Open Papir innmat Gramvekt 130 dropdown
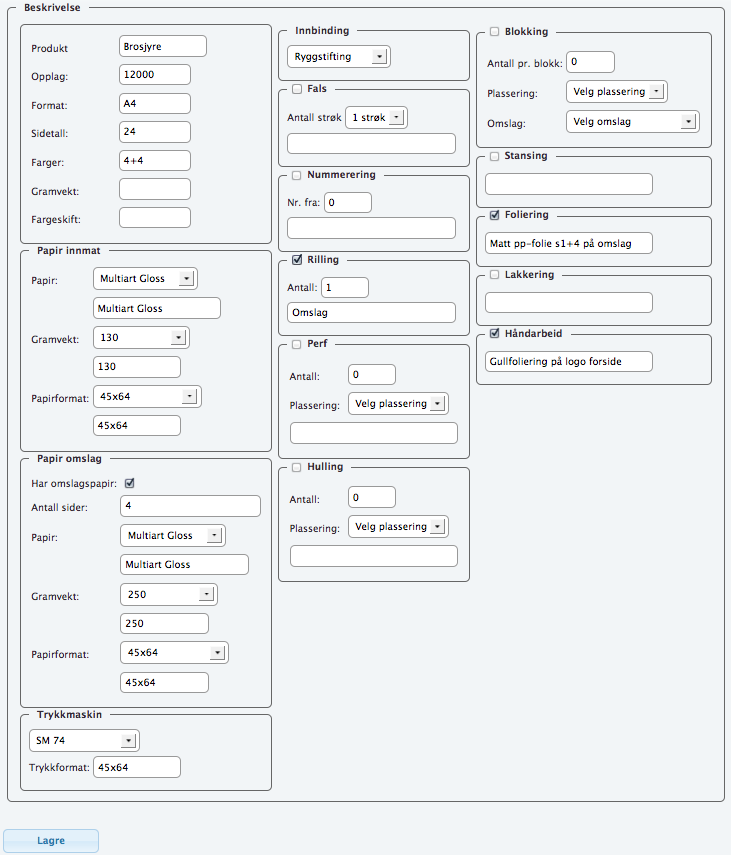The width and height of the screenshot is (731, 855). tap(140, 338)
